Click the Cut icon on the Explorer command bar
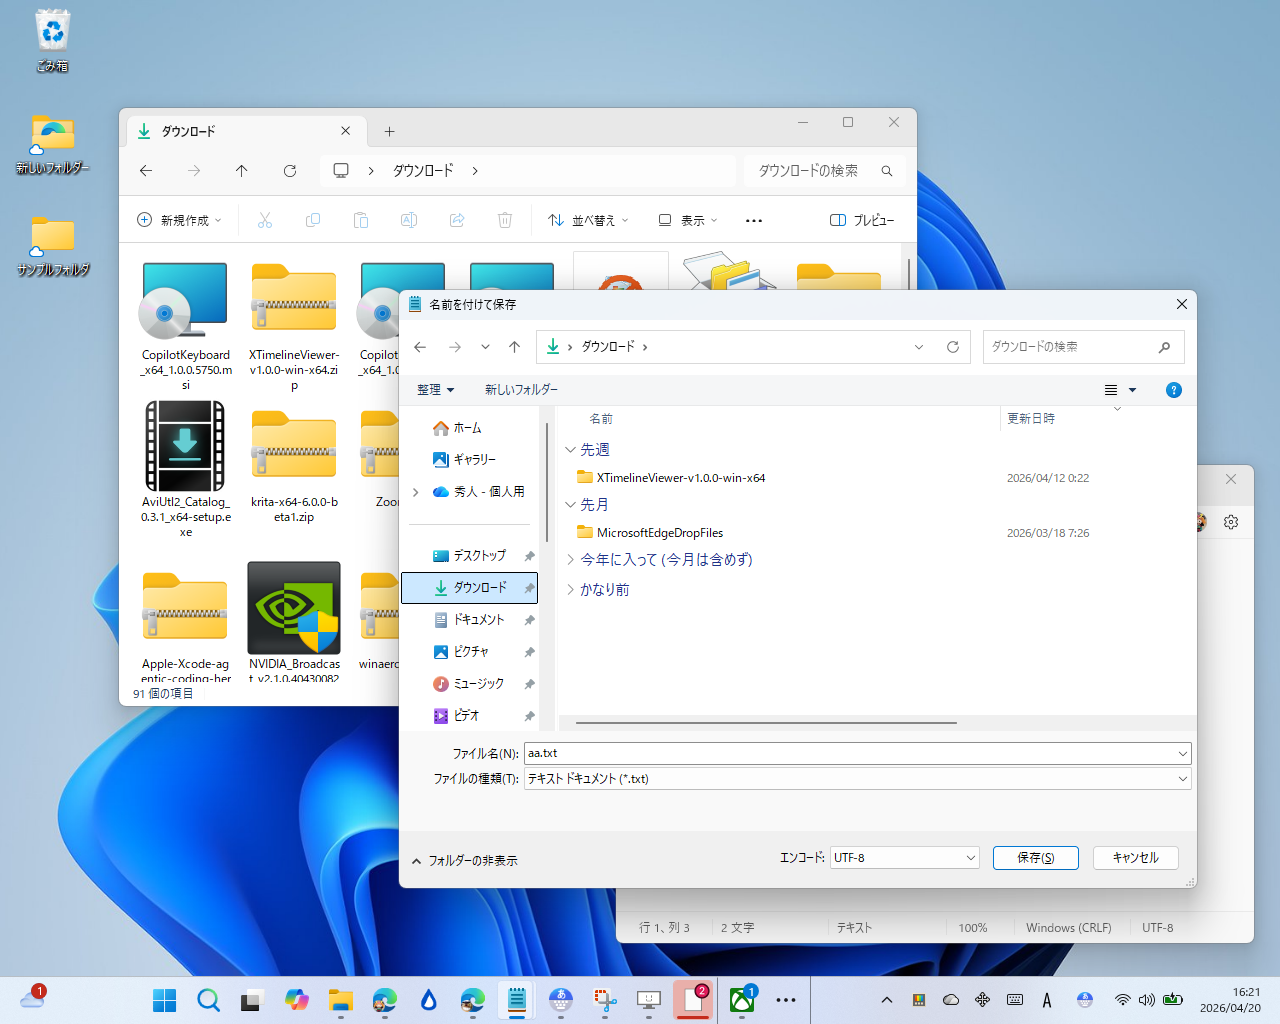The height and width of the screenshot is (1024, 1280). pos(264,220)
